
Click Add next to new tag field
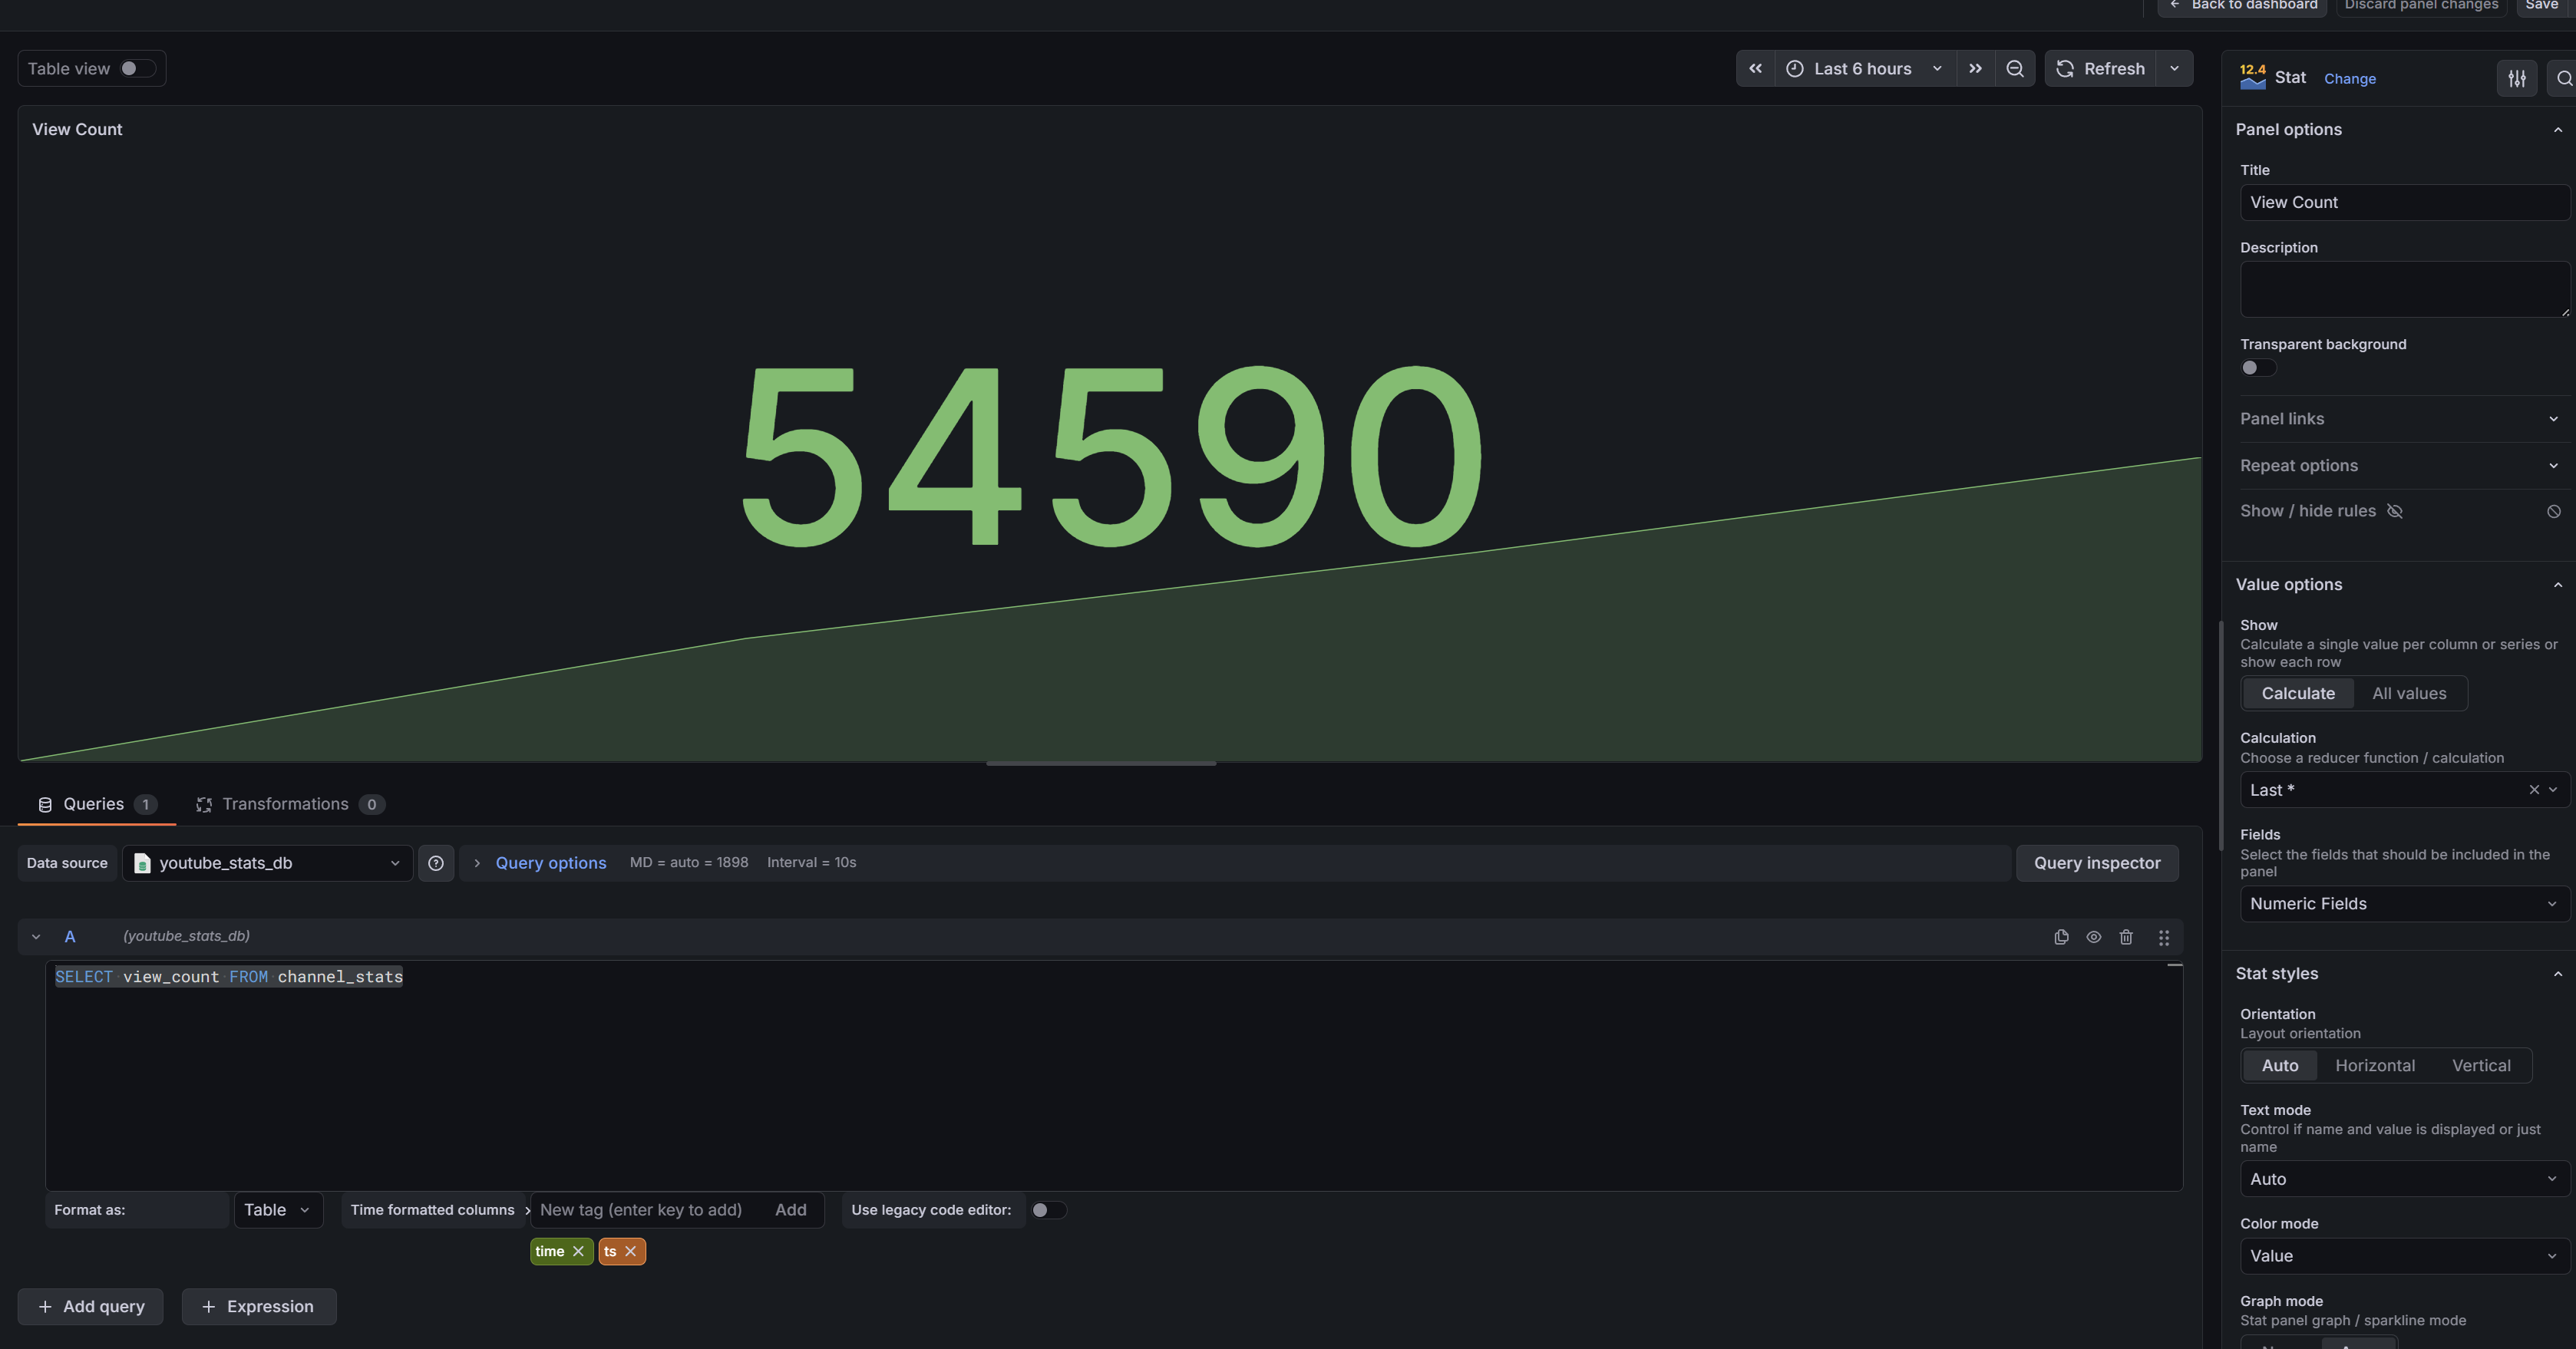pos(790,1210)
